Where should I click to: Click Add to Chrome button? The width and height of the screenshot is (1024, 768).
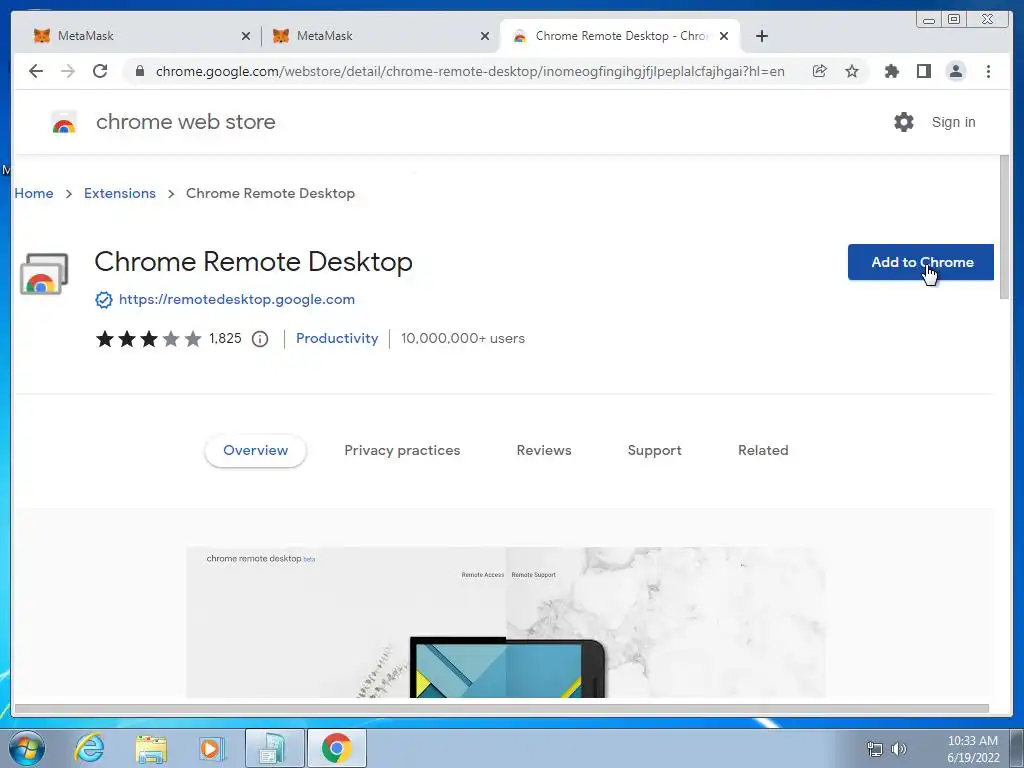click(x=921, y=262)
